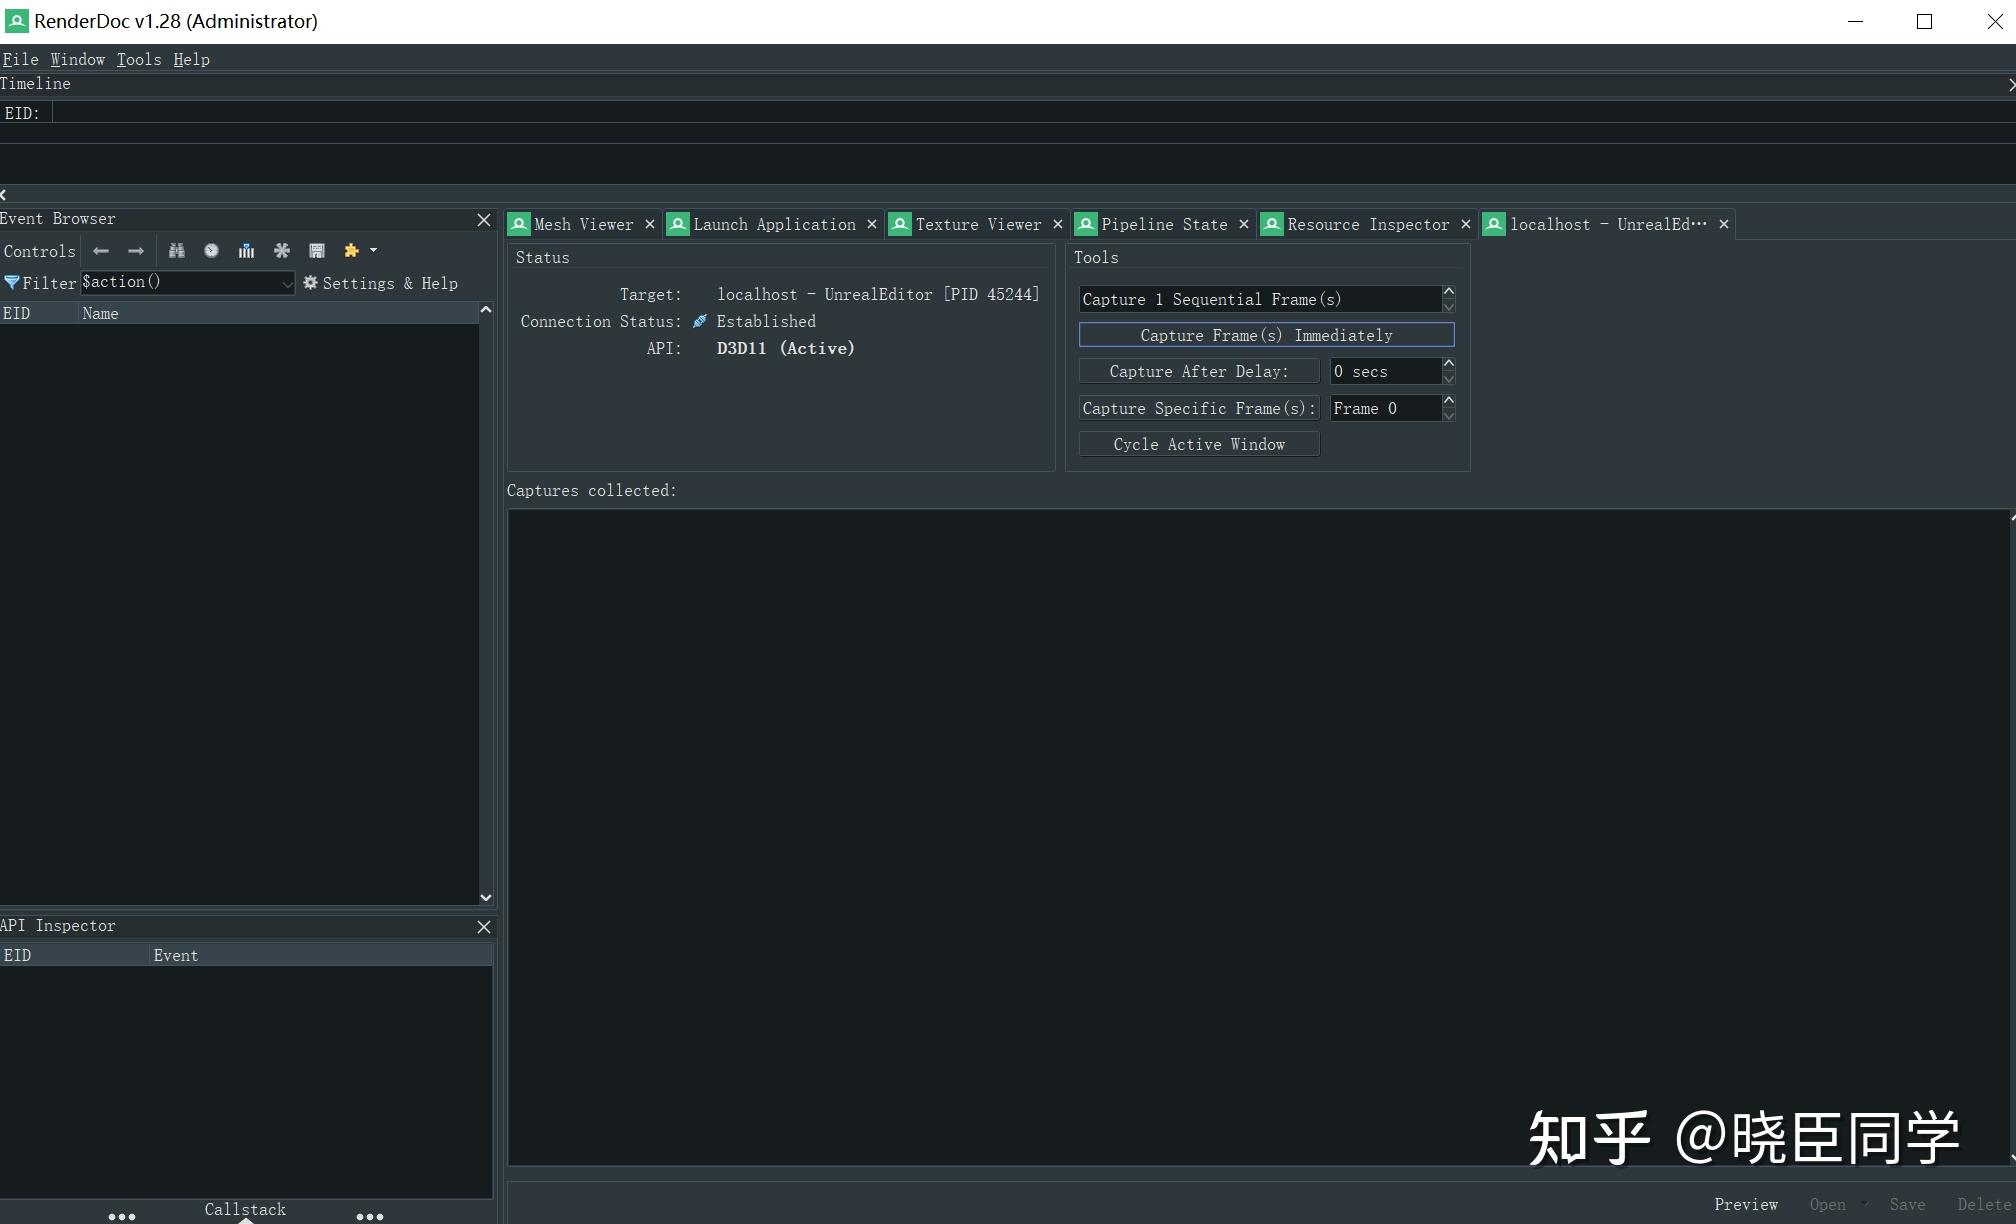Click the Cycle Active Window button
This screenshot has width=2016, height=1224.
[x=1199, y=444]
